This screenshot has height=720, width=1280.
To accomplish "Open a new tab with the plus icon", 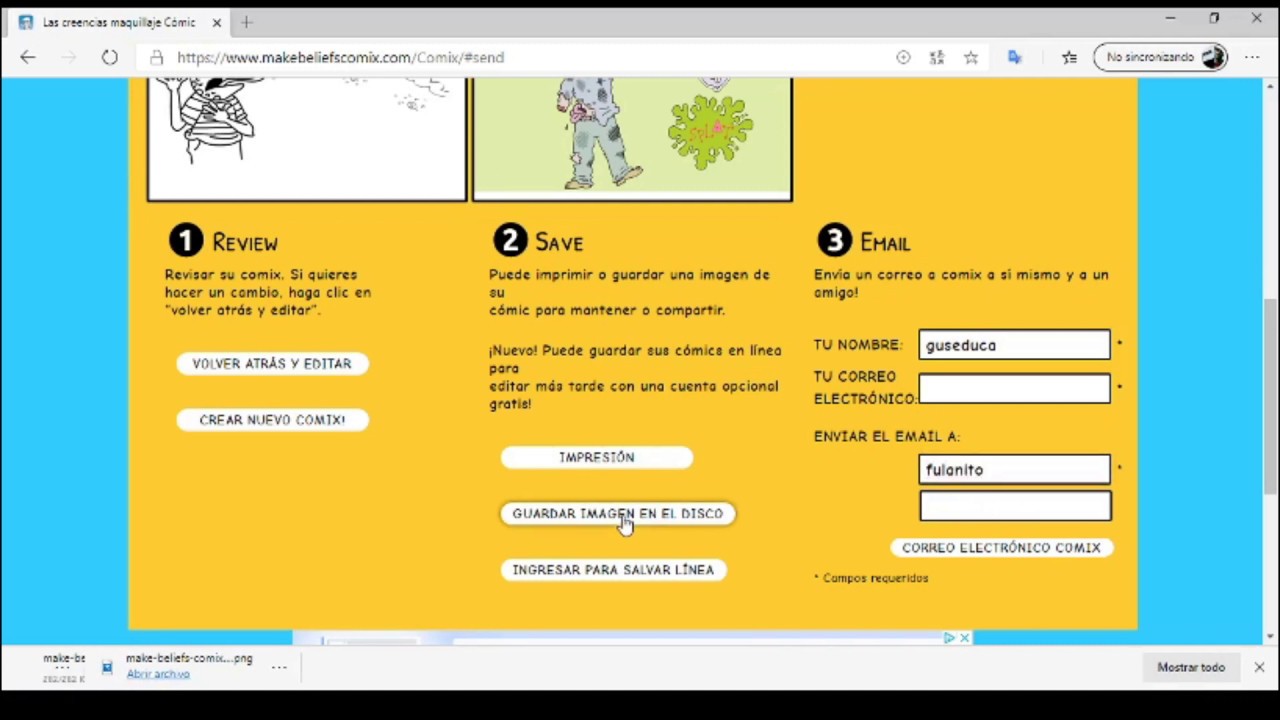I will (246, 22).
